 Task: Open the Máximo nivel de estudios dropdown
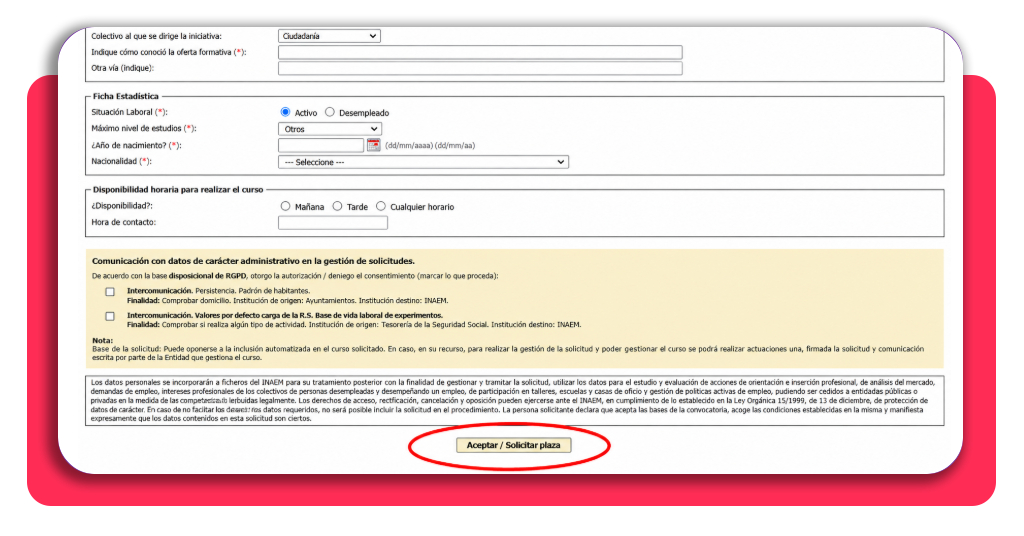(330, 129)
